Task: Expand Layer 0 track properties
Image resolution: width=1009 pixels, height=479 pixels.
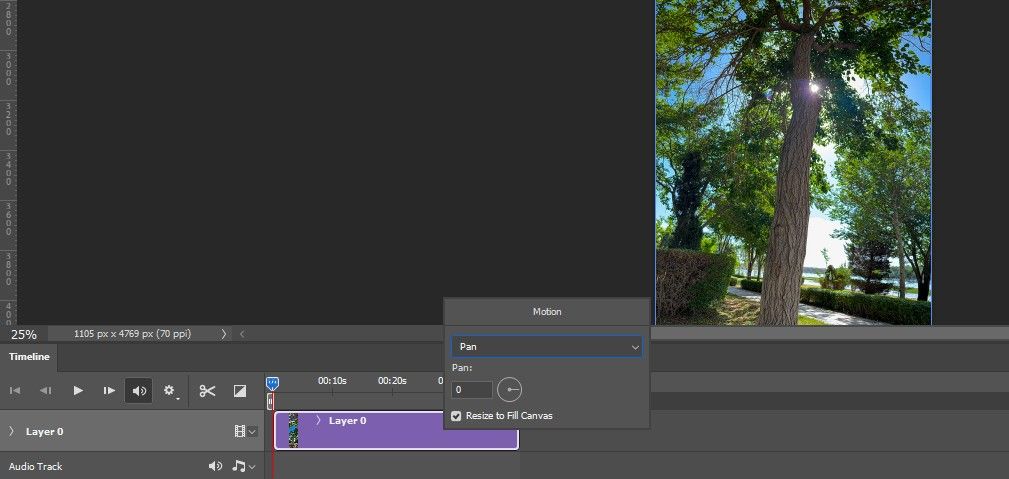Action: coord(11,432)
